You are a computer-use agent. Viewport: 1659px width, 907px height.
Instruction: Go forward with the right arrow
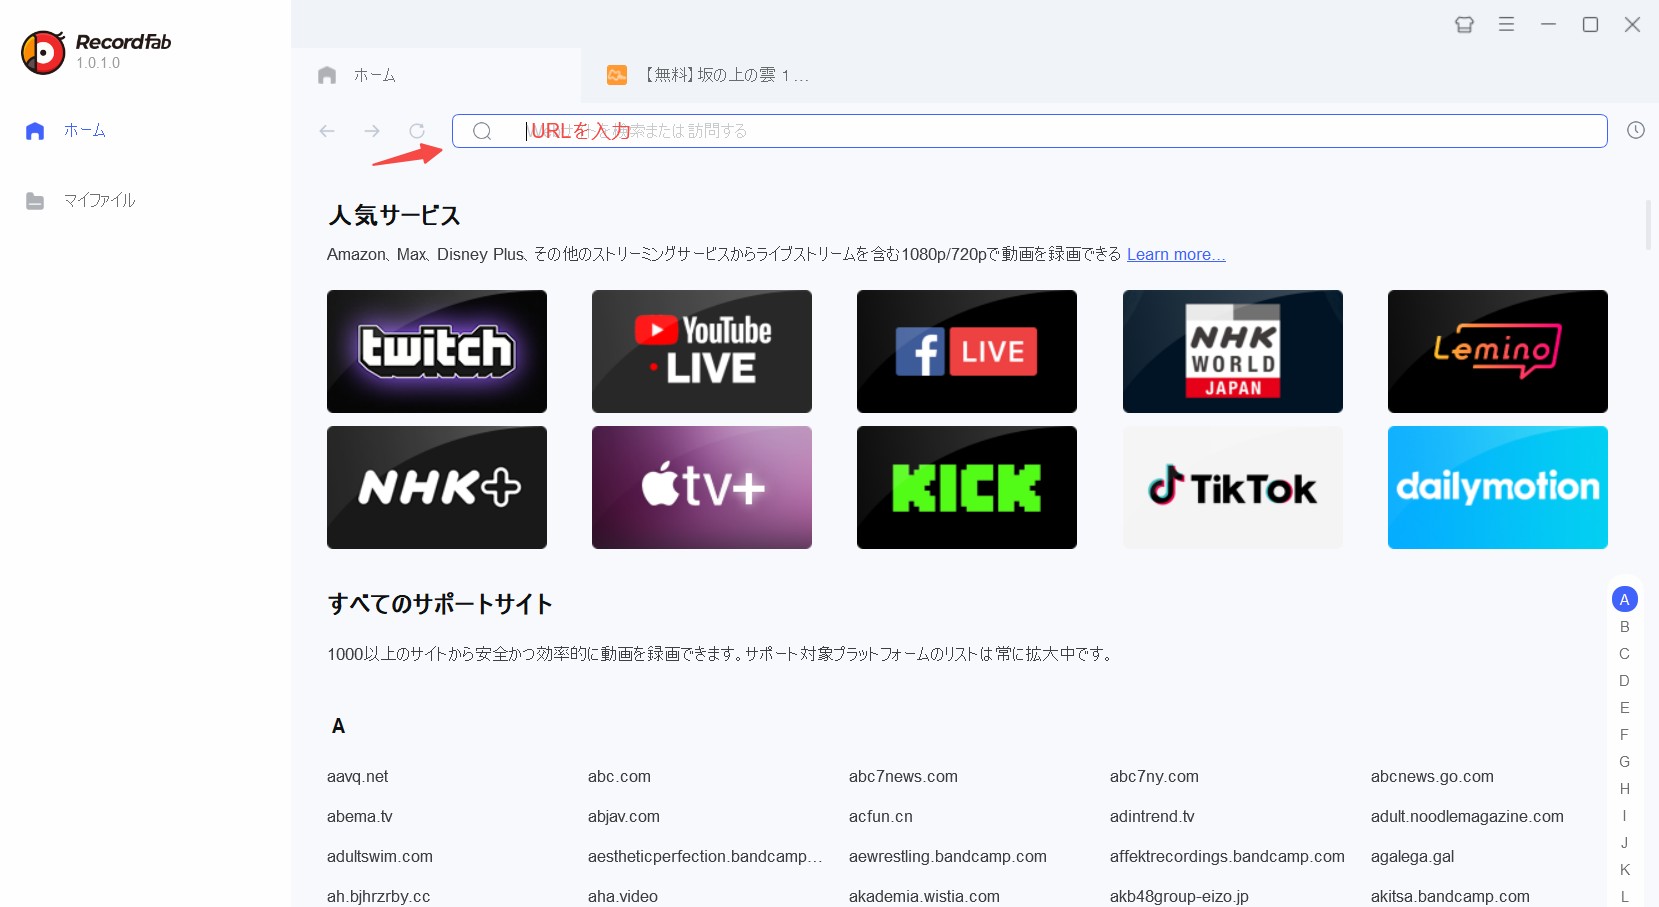372,131
